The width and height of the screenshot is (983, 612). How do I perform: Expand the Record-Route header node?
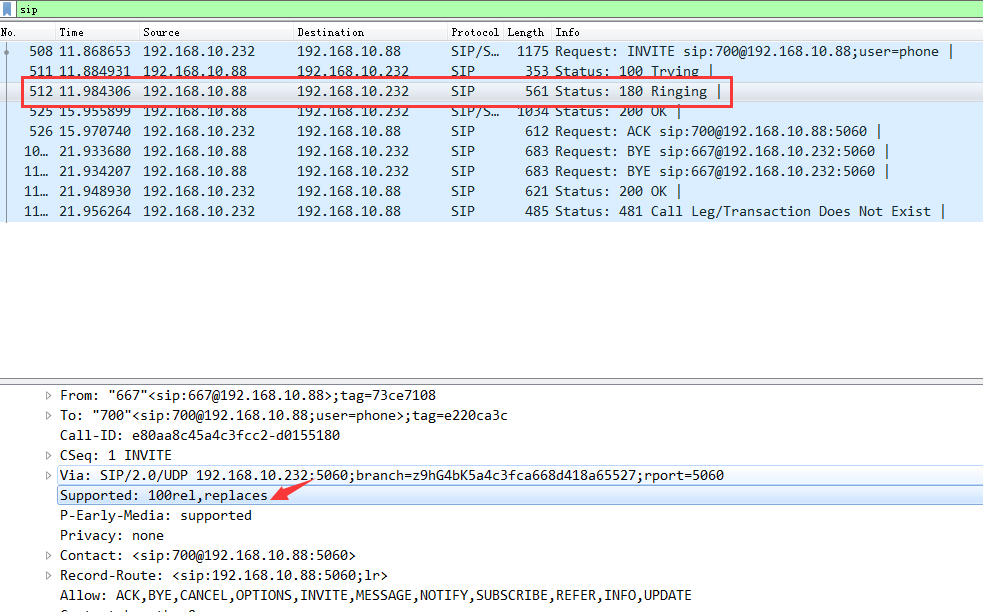coord(48,576)
